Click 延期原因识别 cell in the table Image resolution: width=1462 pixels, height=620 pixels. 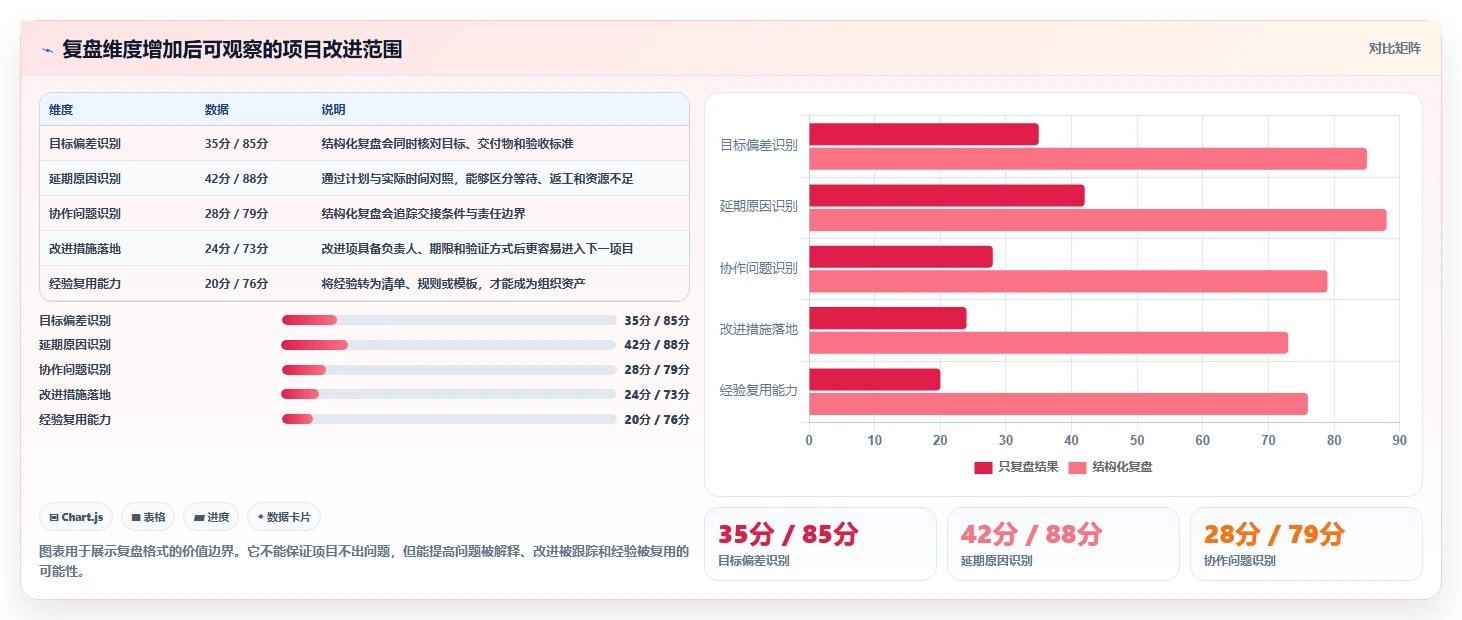tap(85, 179)
